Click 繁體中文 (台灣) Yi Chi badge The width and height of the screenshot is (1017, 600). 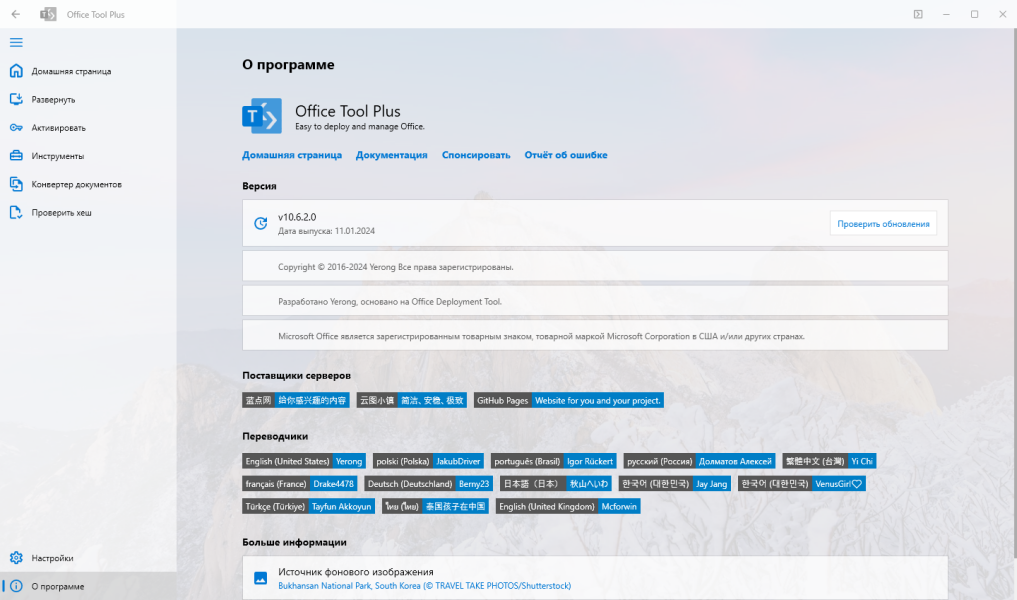(829, 461)
